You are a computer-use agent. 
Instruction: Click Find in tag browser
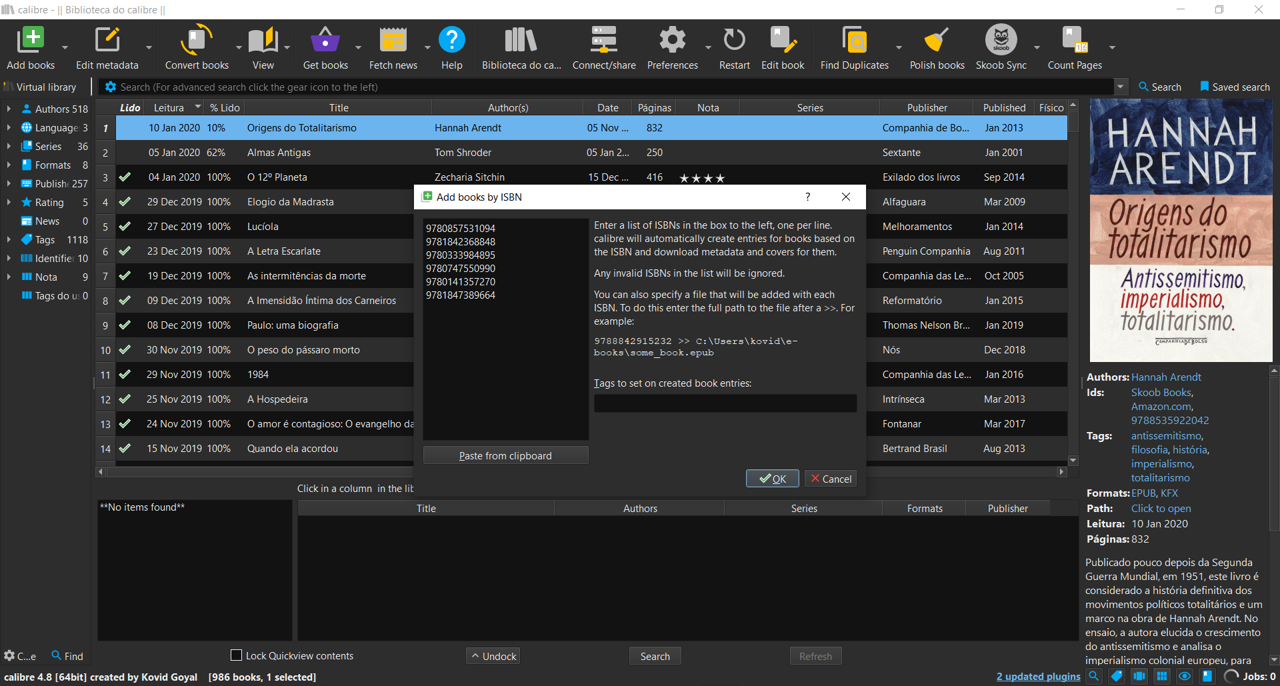click(x=67, y=656)
